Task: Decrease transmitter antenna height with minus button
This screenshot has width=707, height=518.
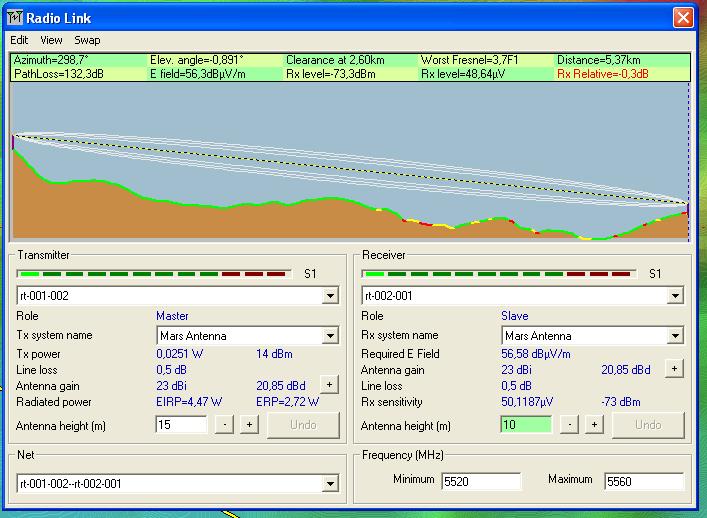Action: (226, 425)
